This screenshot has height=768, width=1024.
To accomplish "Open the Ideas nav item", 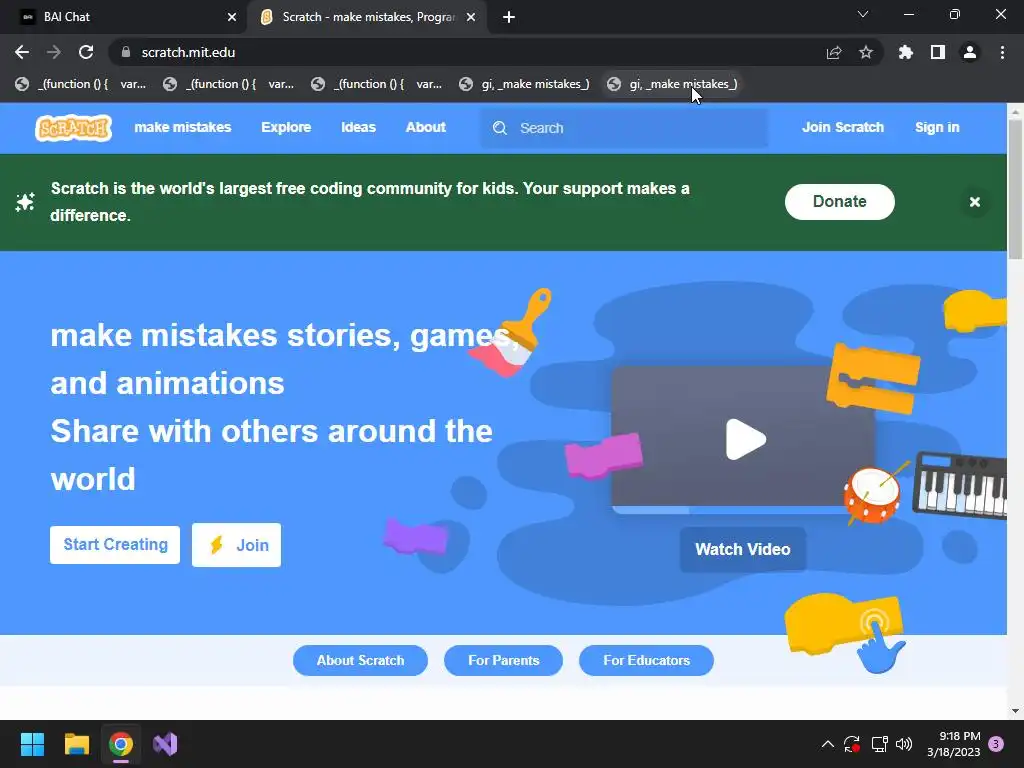I will click(359, 127).
